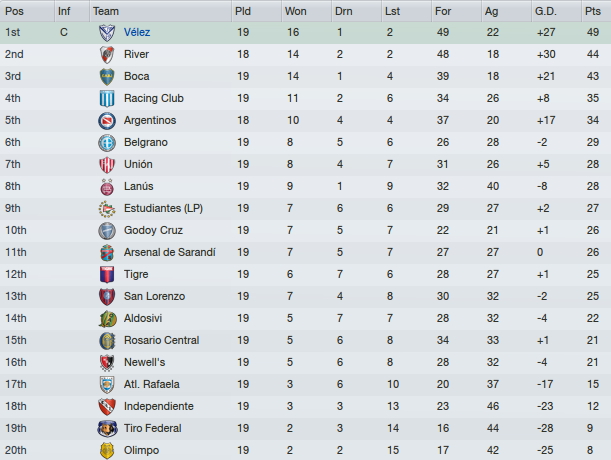Click the Tiro Federal club crest
The width and height of the screenshot is (611, 460).
tap(107, 429)
